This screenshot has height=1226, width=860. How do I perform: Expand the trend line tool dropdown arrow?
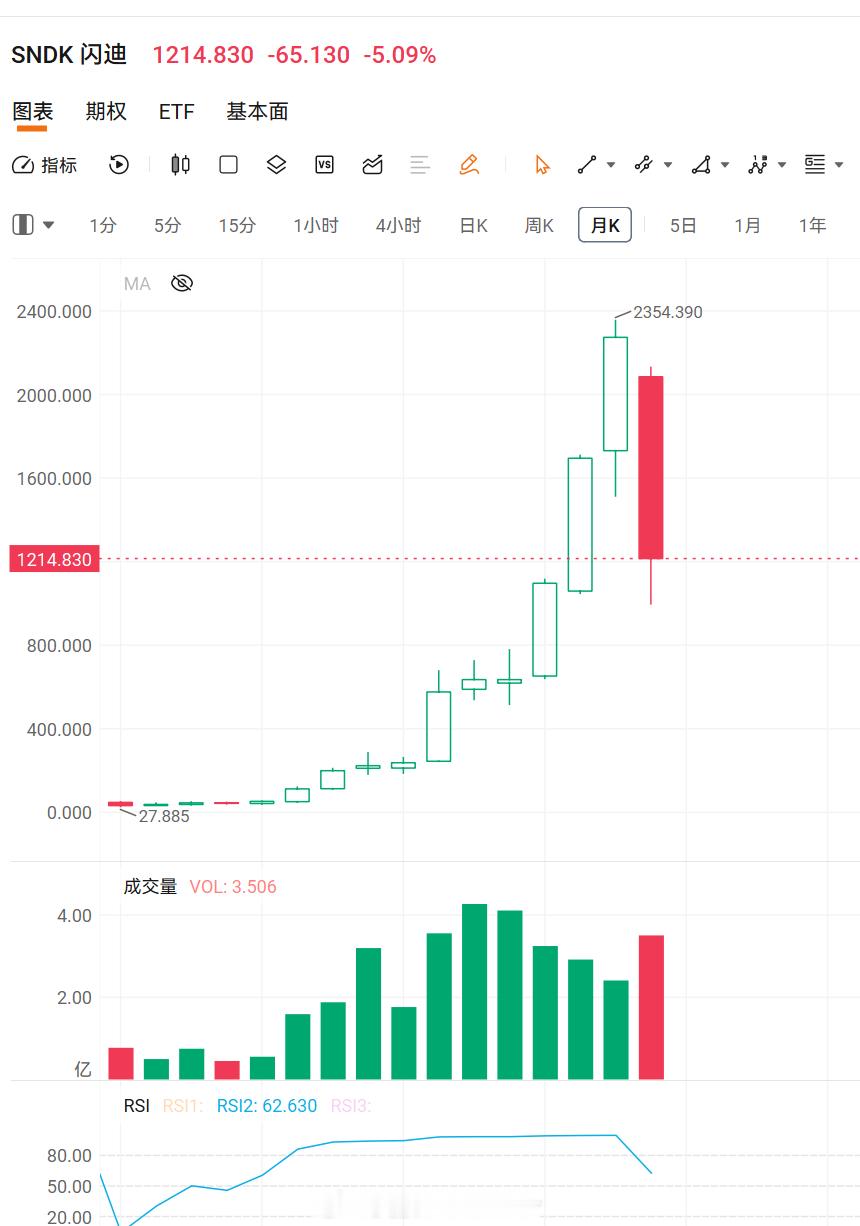pos(611,165)
